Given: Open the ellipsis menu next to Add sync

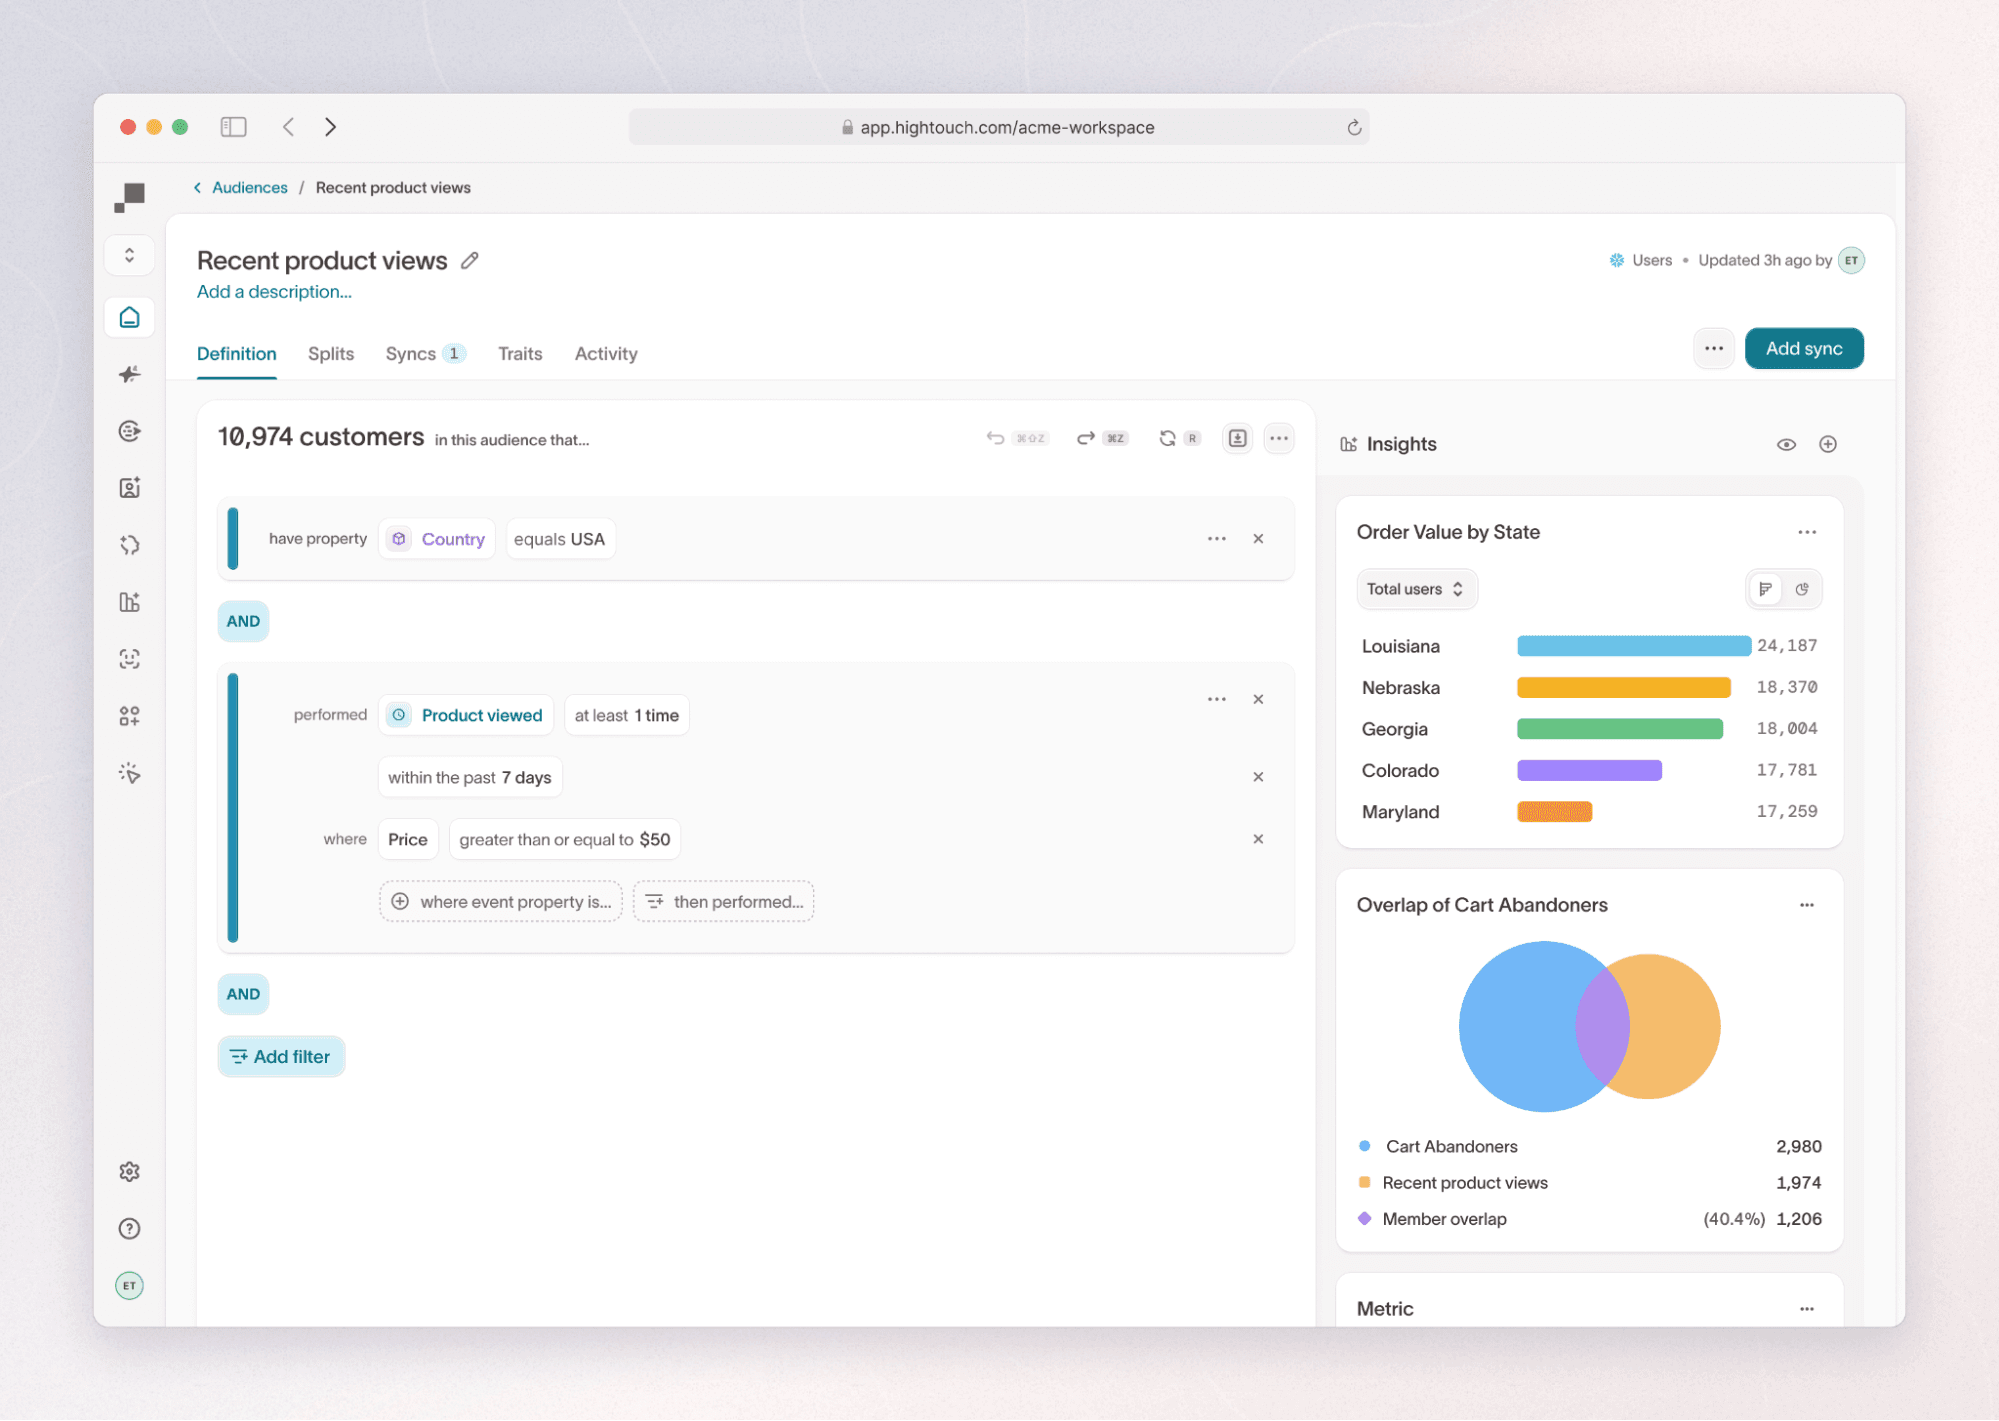Looking at the screenshot, I should (1713, 348).
